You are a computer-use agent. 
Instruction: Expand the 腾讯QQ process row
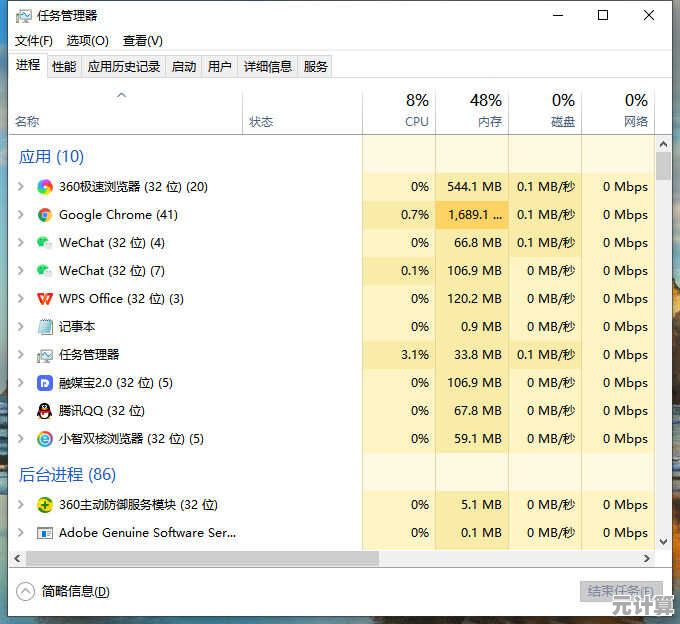pyautogui.click(x=20, y=411)
